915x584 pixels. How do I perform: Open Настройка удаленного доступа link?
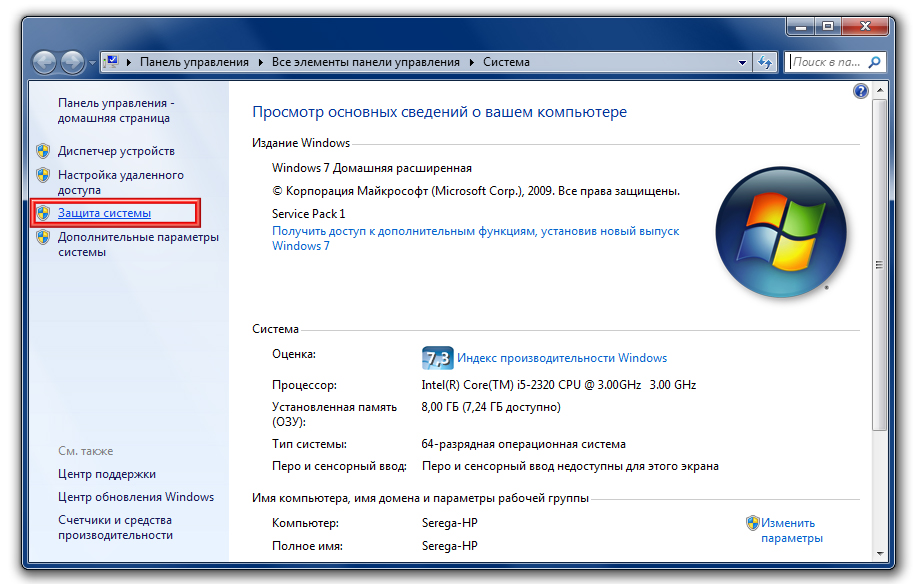pos(121,183)
